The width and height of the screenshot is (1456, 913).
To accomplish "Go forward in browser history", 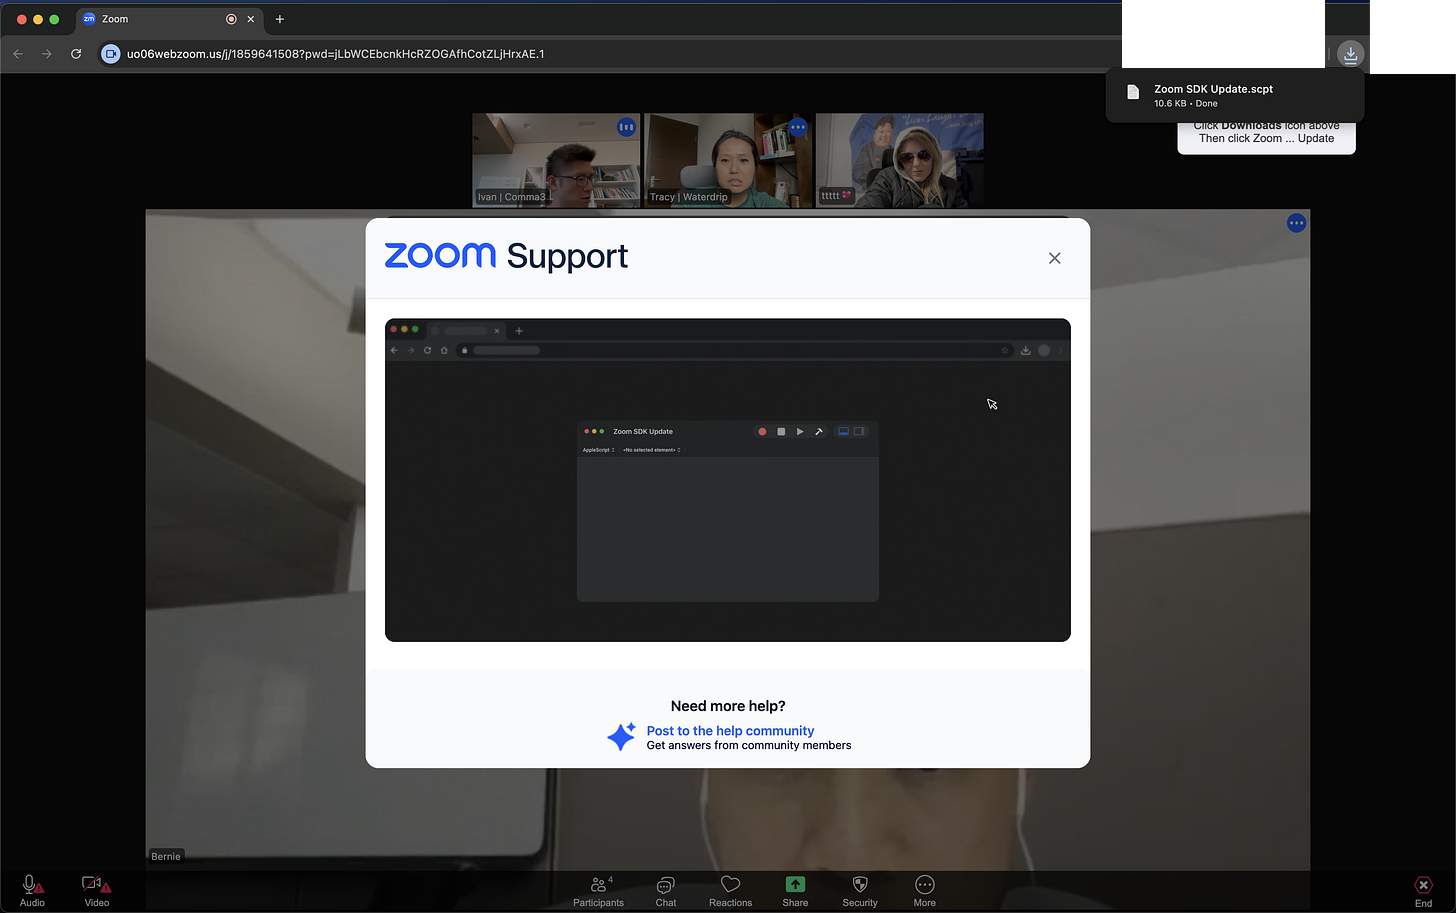I will (46, 54).
